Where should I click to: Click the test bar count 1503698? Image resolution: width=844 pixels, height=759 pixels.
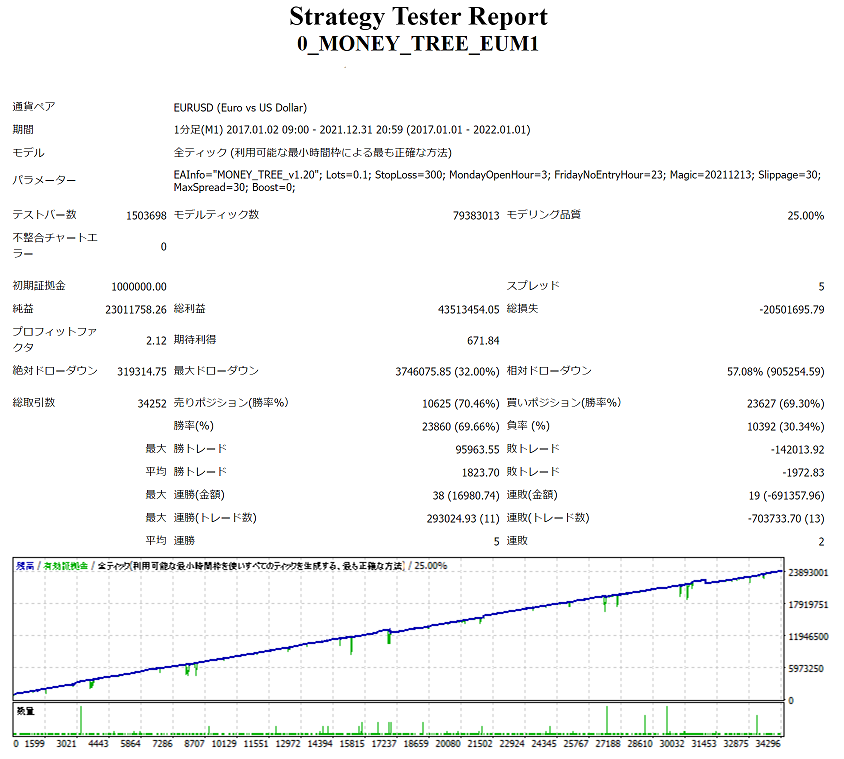pos(146,215)
